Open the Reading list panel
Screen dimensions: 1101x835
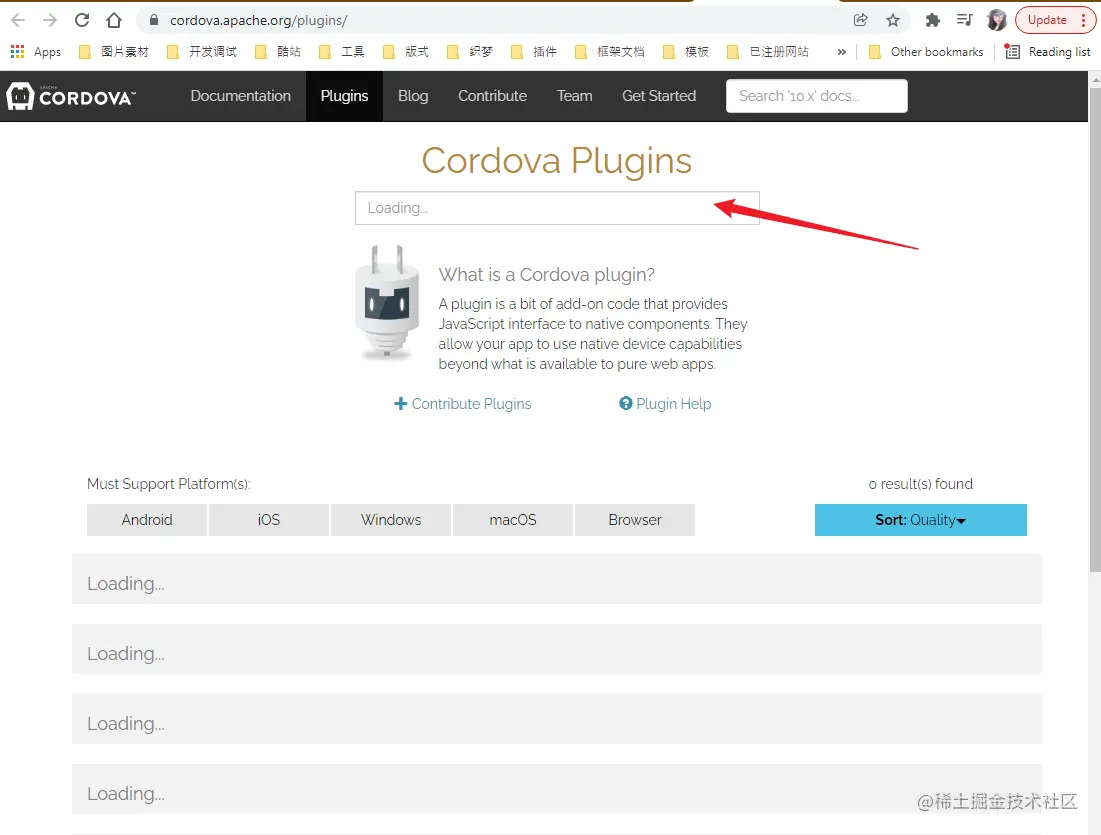pyautogui.click(x=1048, y=52)
